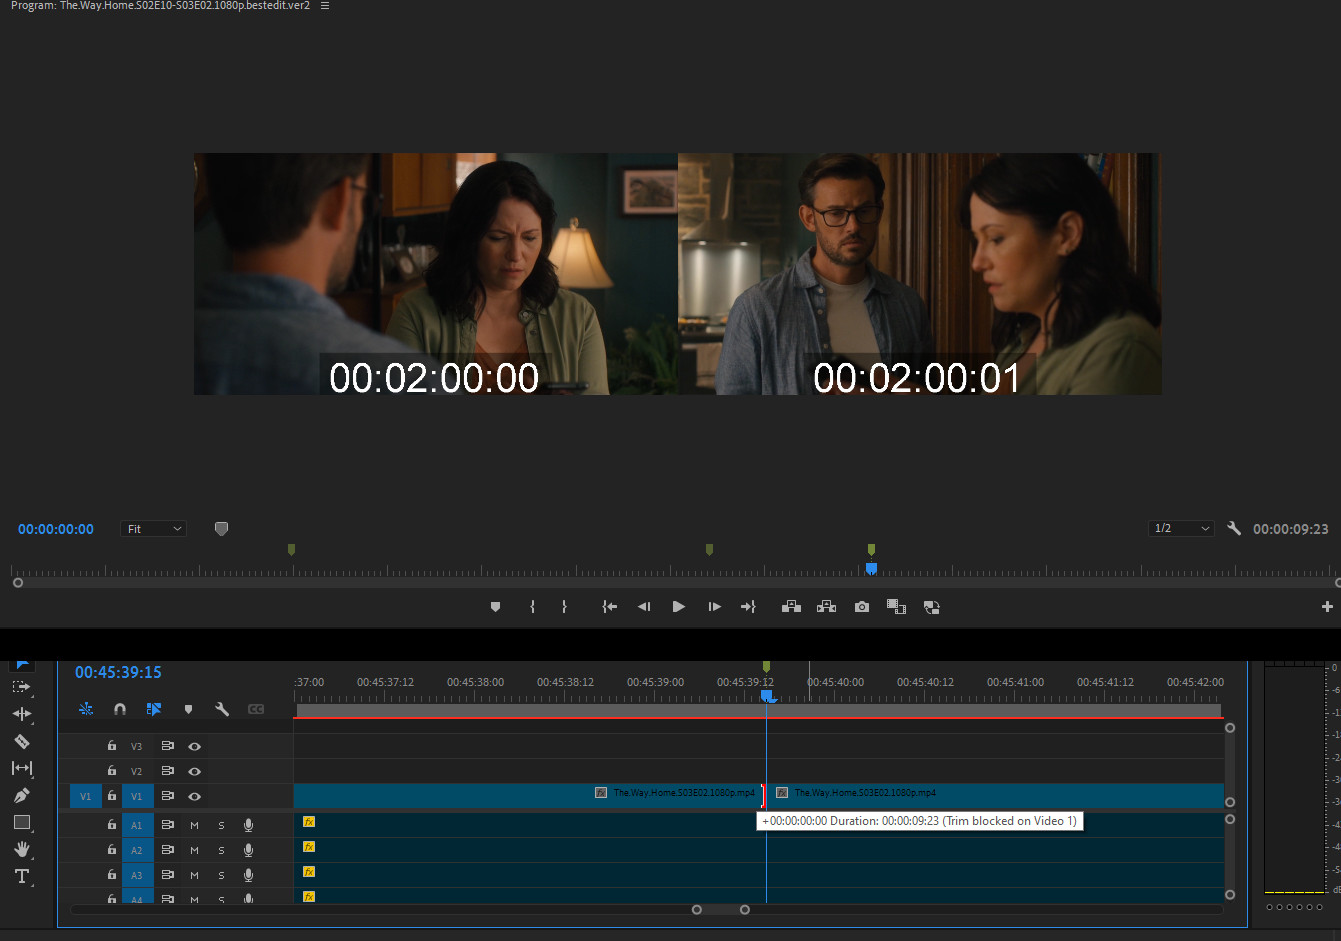Toggle sync lock for track A2

point(167,850)
